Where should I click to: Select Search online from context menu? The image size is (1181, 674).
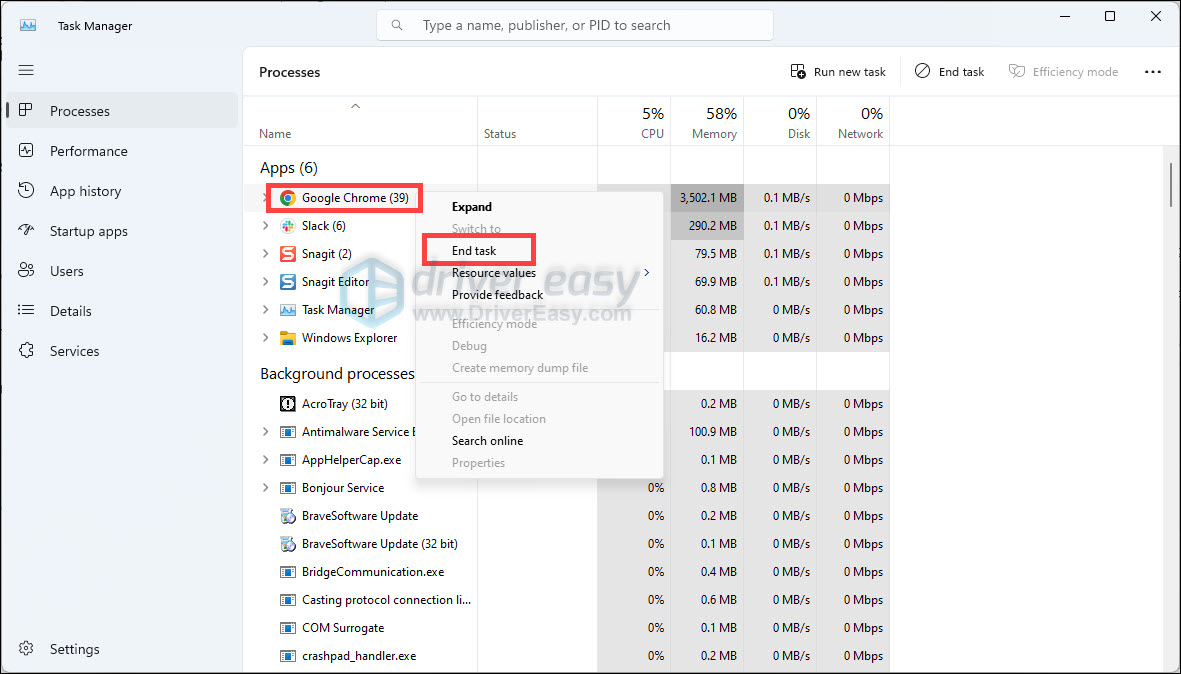pos(487,441)
